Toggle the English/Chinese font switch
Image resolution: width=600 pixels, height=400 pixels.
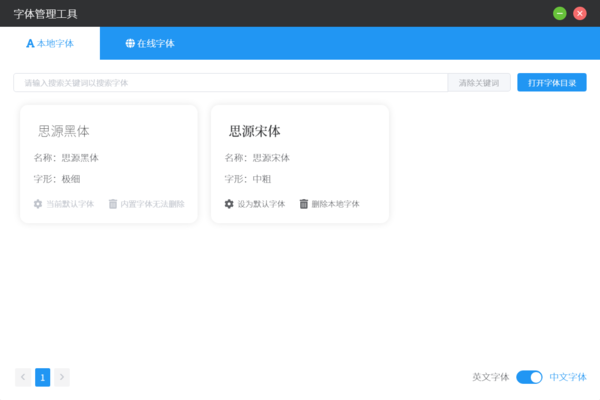coord(529,377)
